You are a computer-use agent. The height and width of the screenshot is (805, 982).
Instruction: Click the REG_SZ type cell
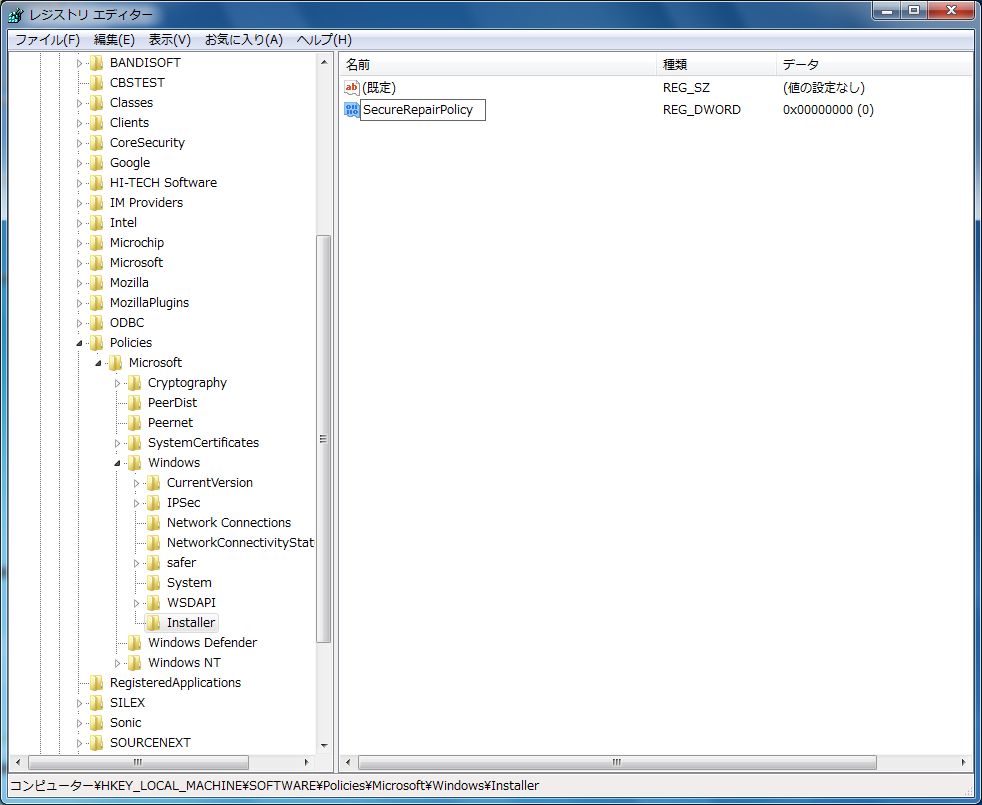click(686, 88)
